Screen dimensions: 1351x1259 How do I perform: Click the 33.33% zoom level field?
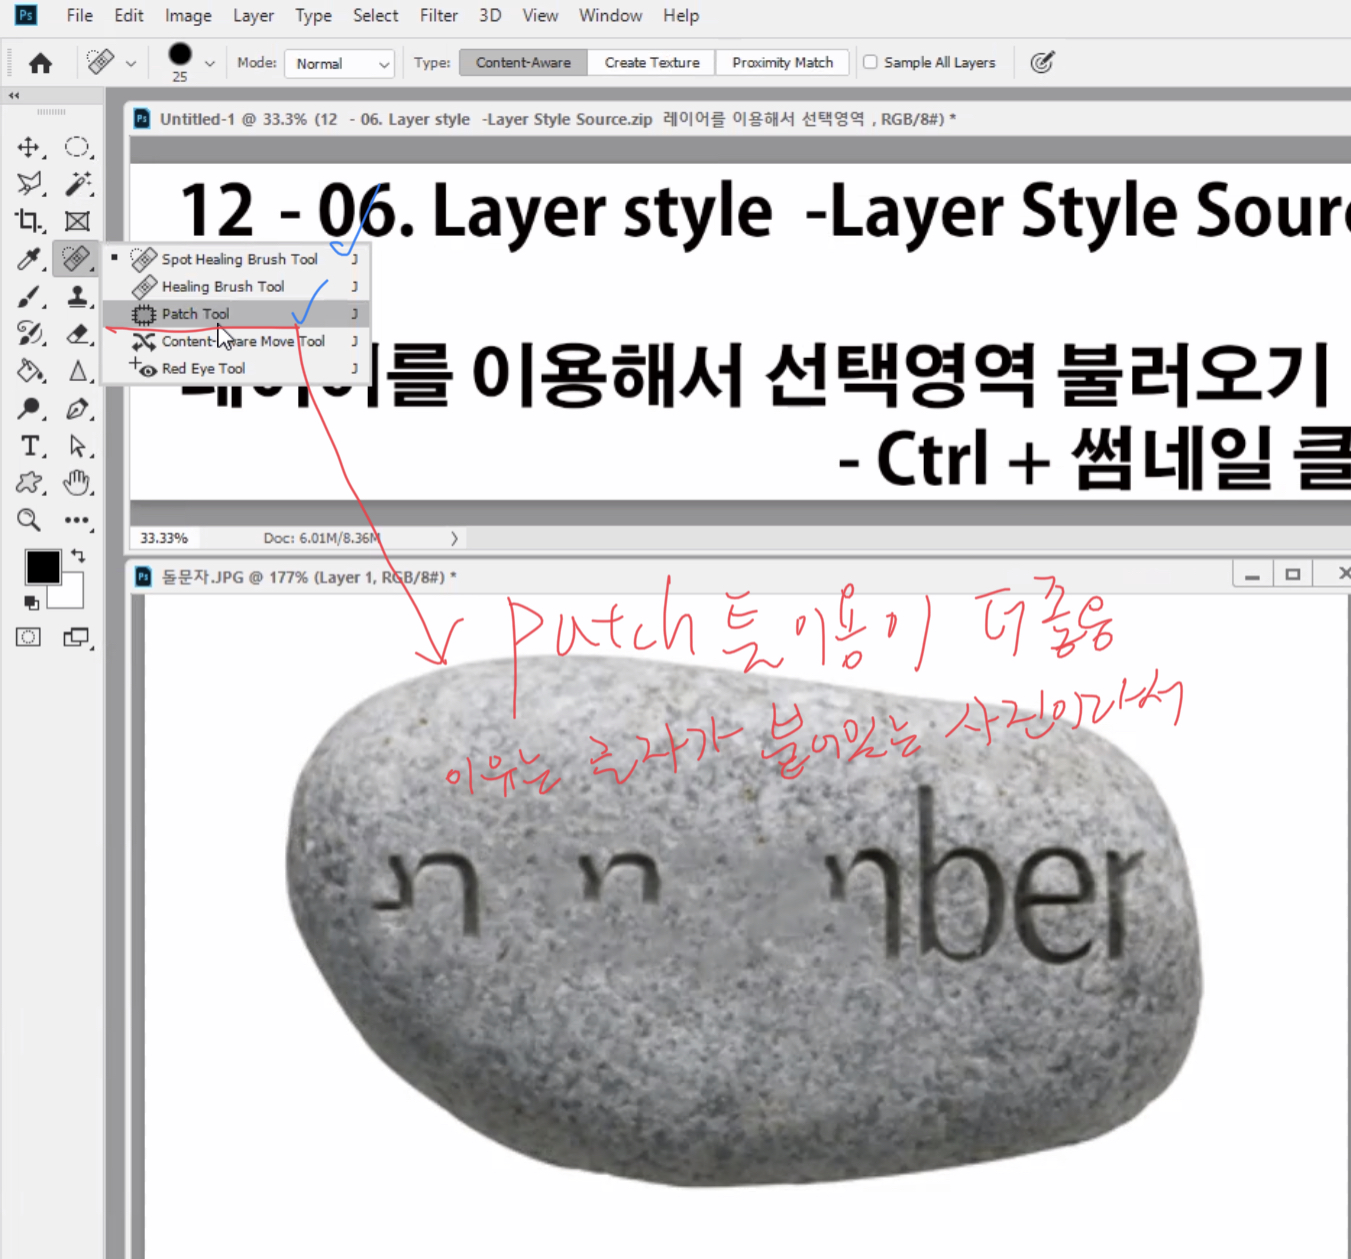click(x=164, y=538)
